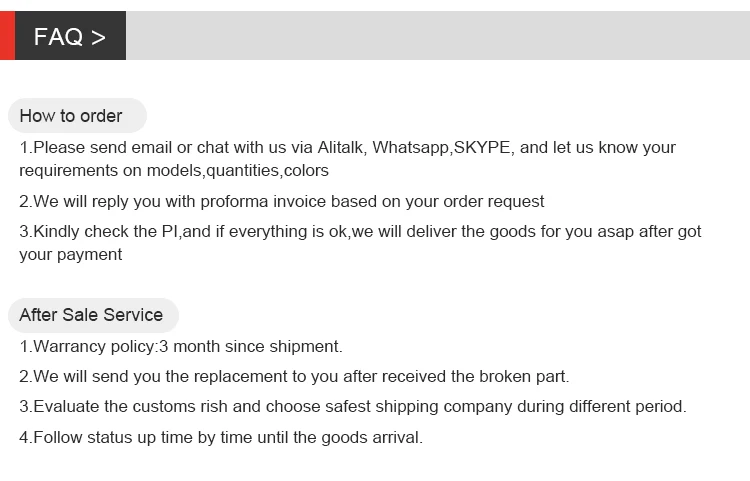The width and height of the screenshot is (750, 481).
Task: Select the After Sale Service section label
Action: [91, 315]
